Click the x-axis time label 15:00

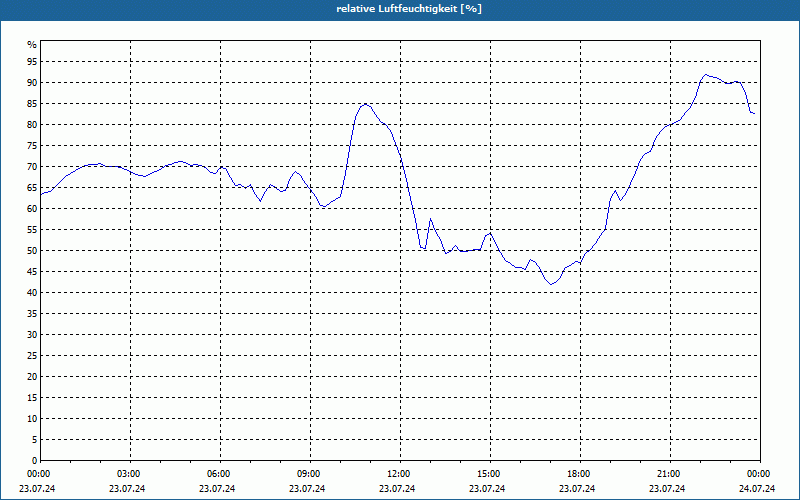(491, 474)
